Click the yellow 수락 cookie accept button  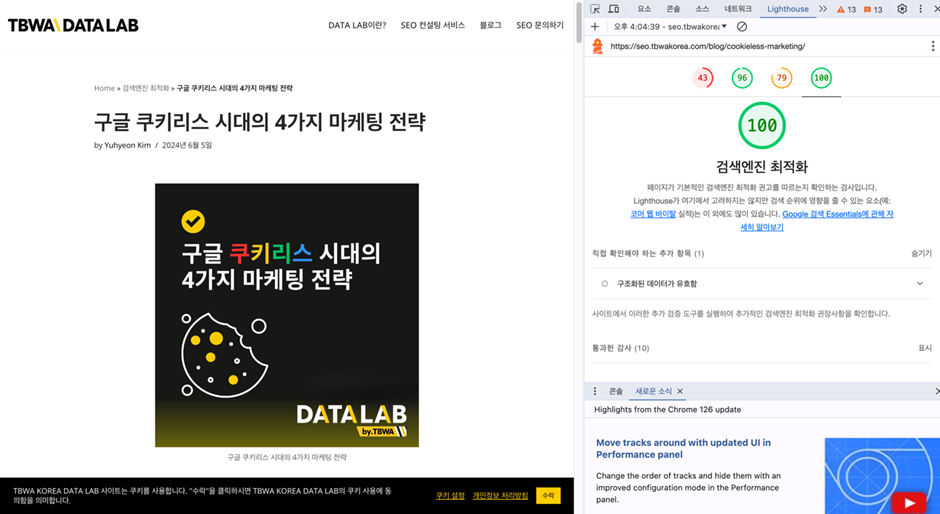548,495
